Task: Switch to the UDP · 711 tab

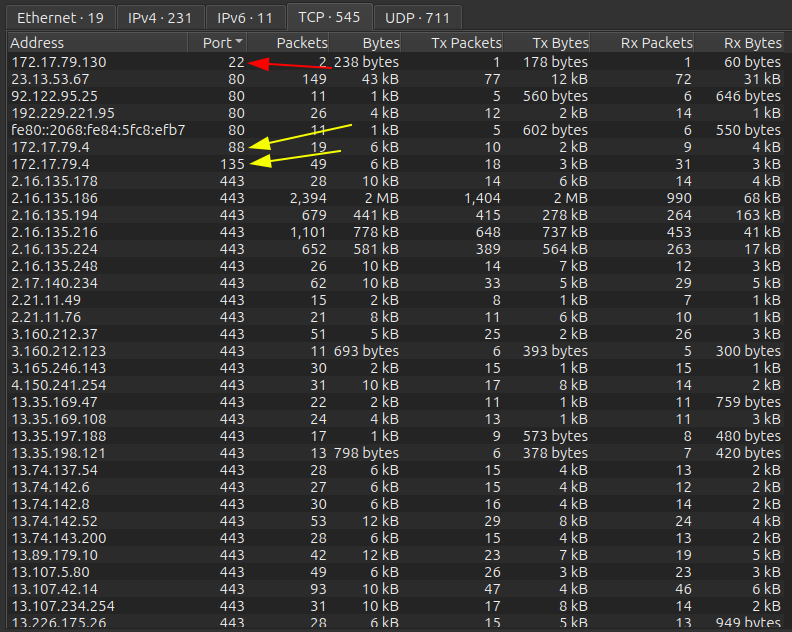Action: coord(418,17)
